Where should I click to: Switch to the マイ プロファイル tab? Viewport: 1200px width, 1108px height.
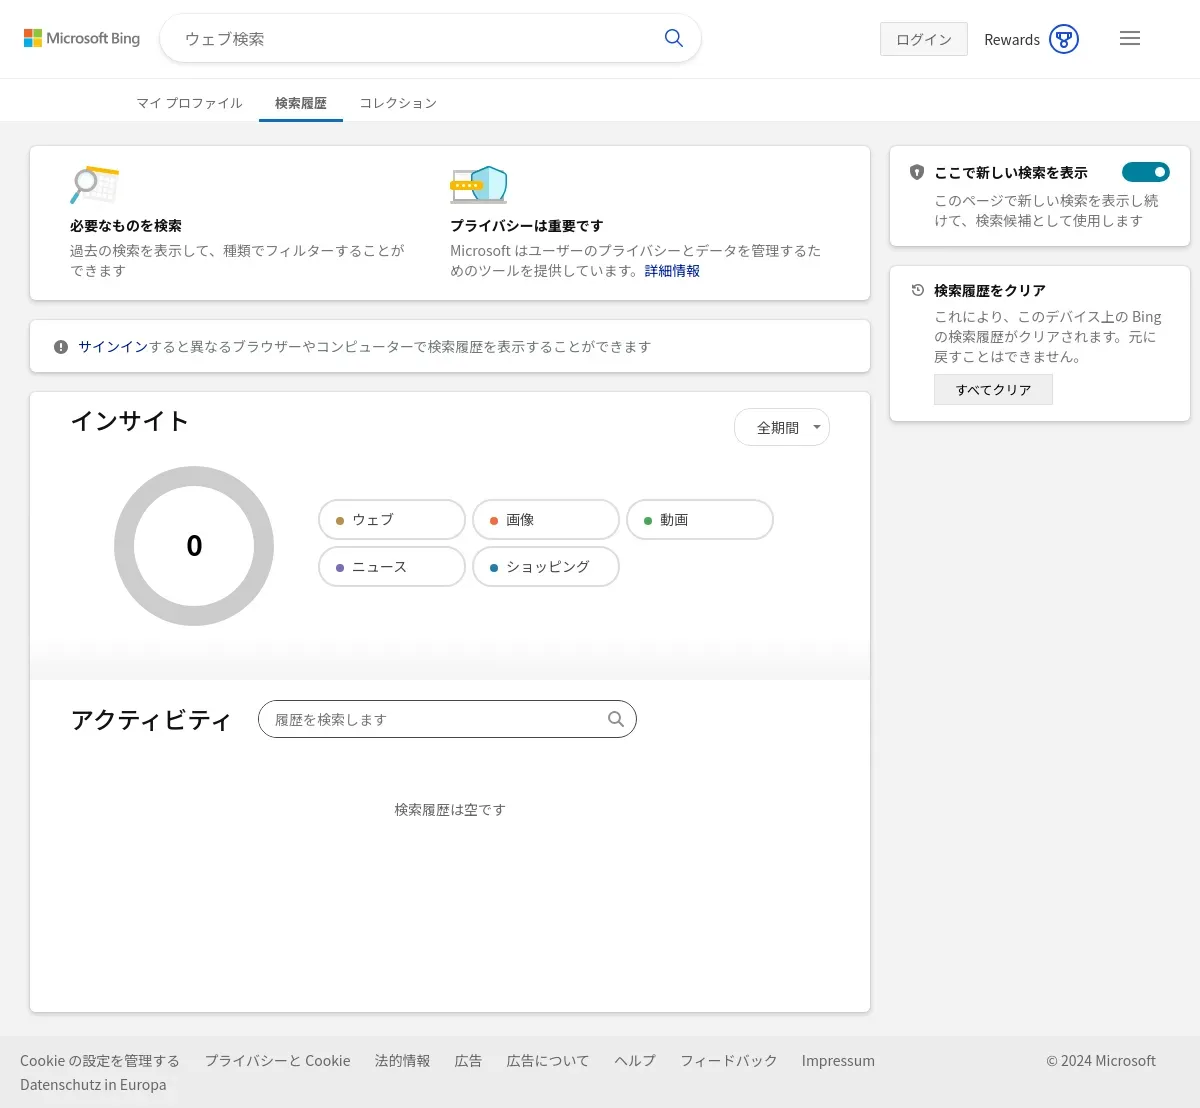tap(189, 103)
